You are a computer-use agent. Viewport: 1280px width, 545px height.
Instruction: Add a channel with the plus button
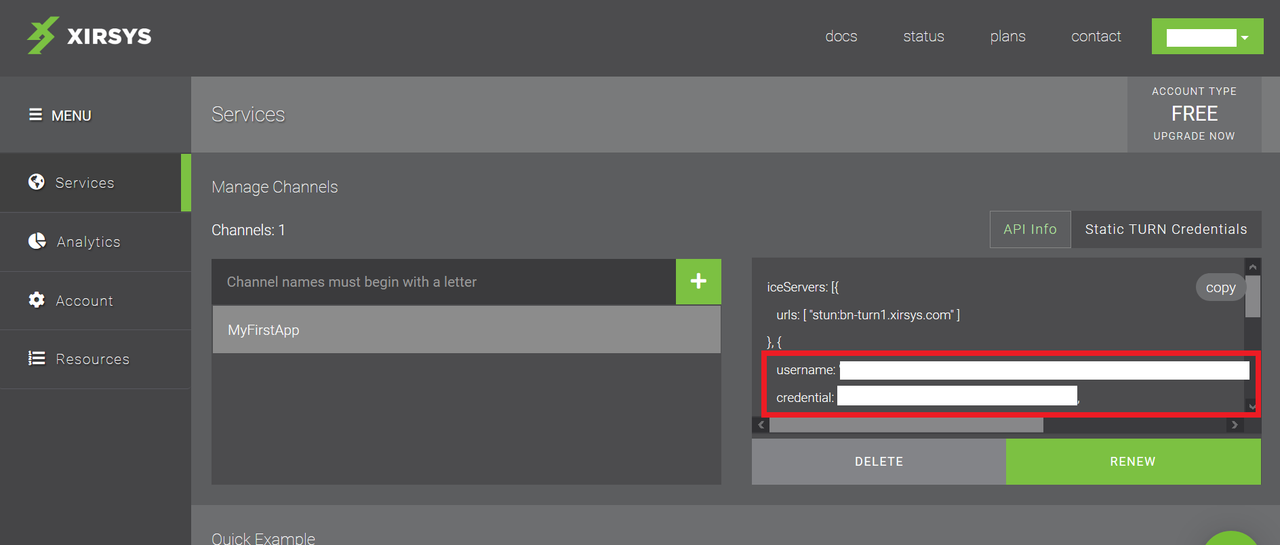coord(698,282)
